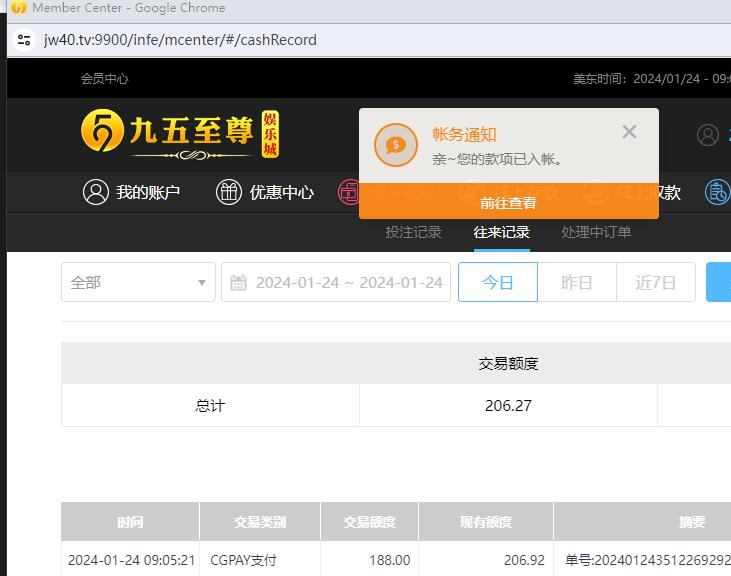This screenshot has width=731, height=576.
Task: Close the 帐务通知 notification popup
Action: [629, 132]
